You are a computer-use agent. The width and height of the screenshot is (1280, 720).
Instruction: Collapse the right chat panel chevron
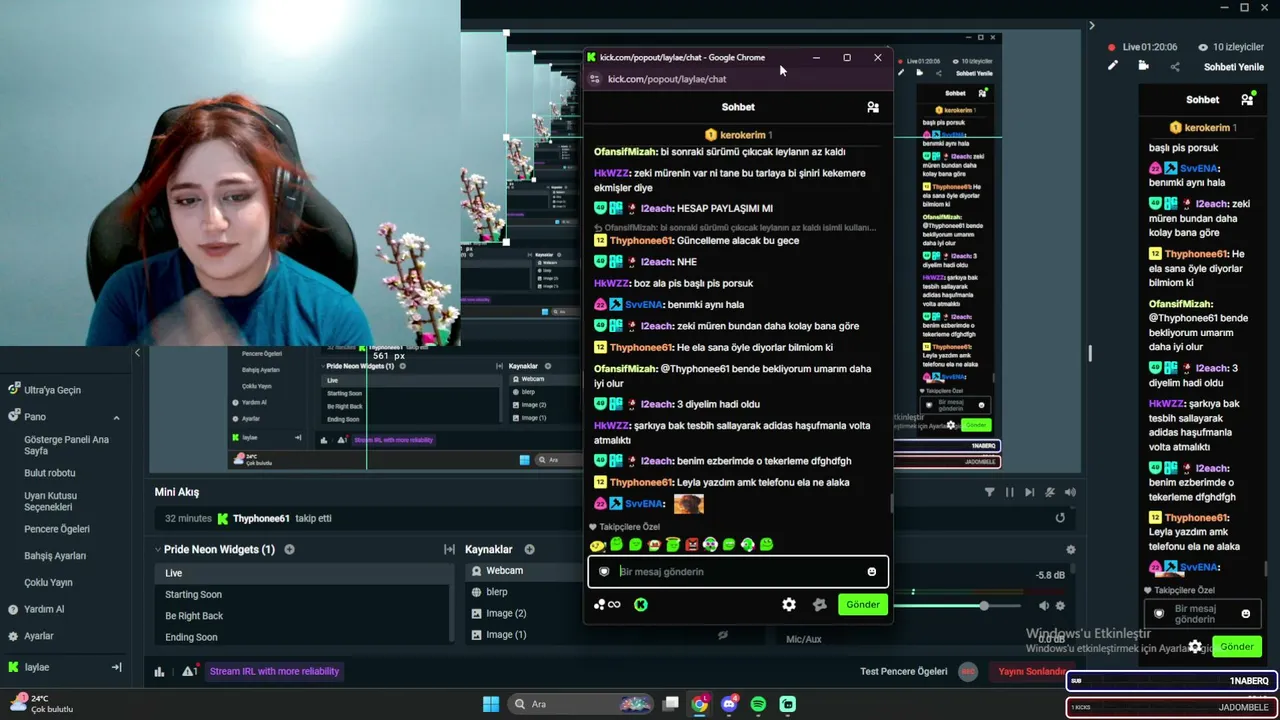click(1091, 26)
